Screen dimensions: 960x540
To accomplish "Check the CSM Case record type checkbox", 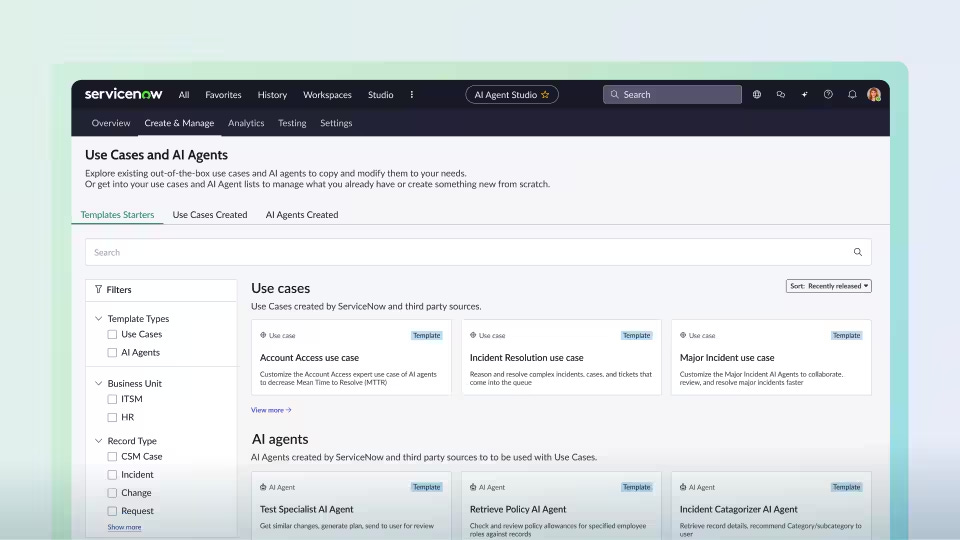I will pos(112,457).
